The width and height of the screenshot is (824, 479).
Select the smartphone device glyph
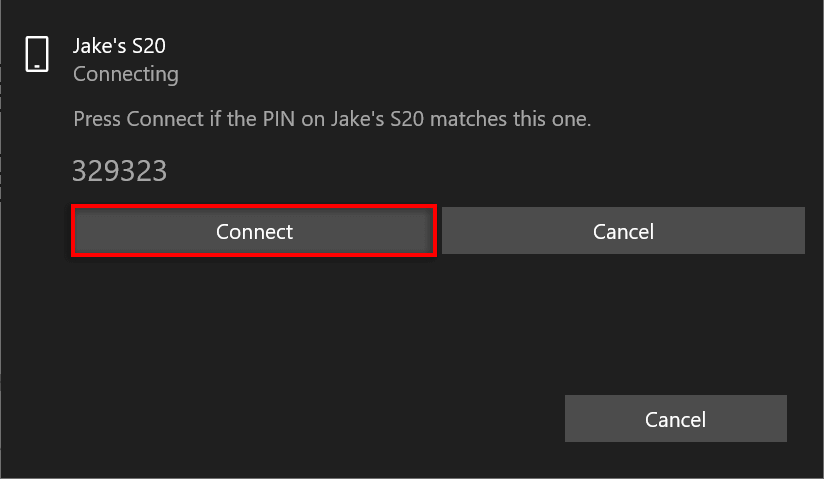point(37,54)
